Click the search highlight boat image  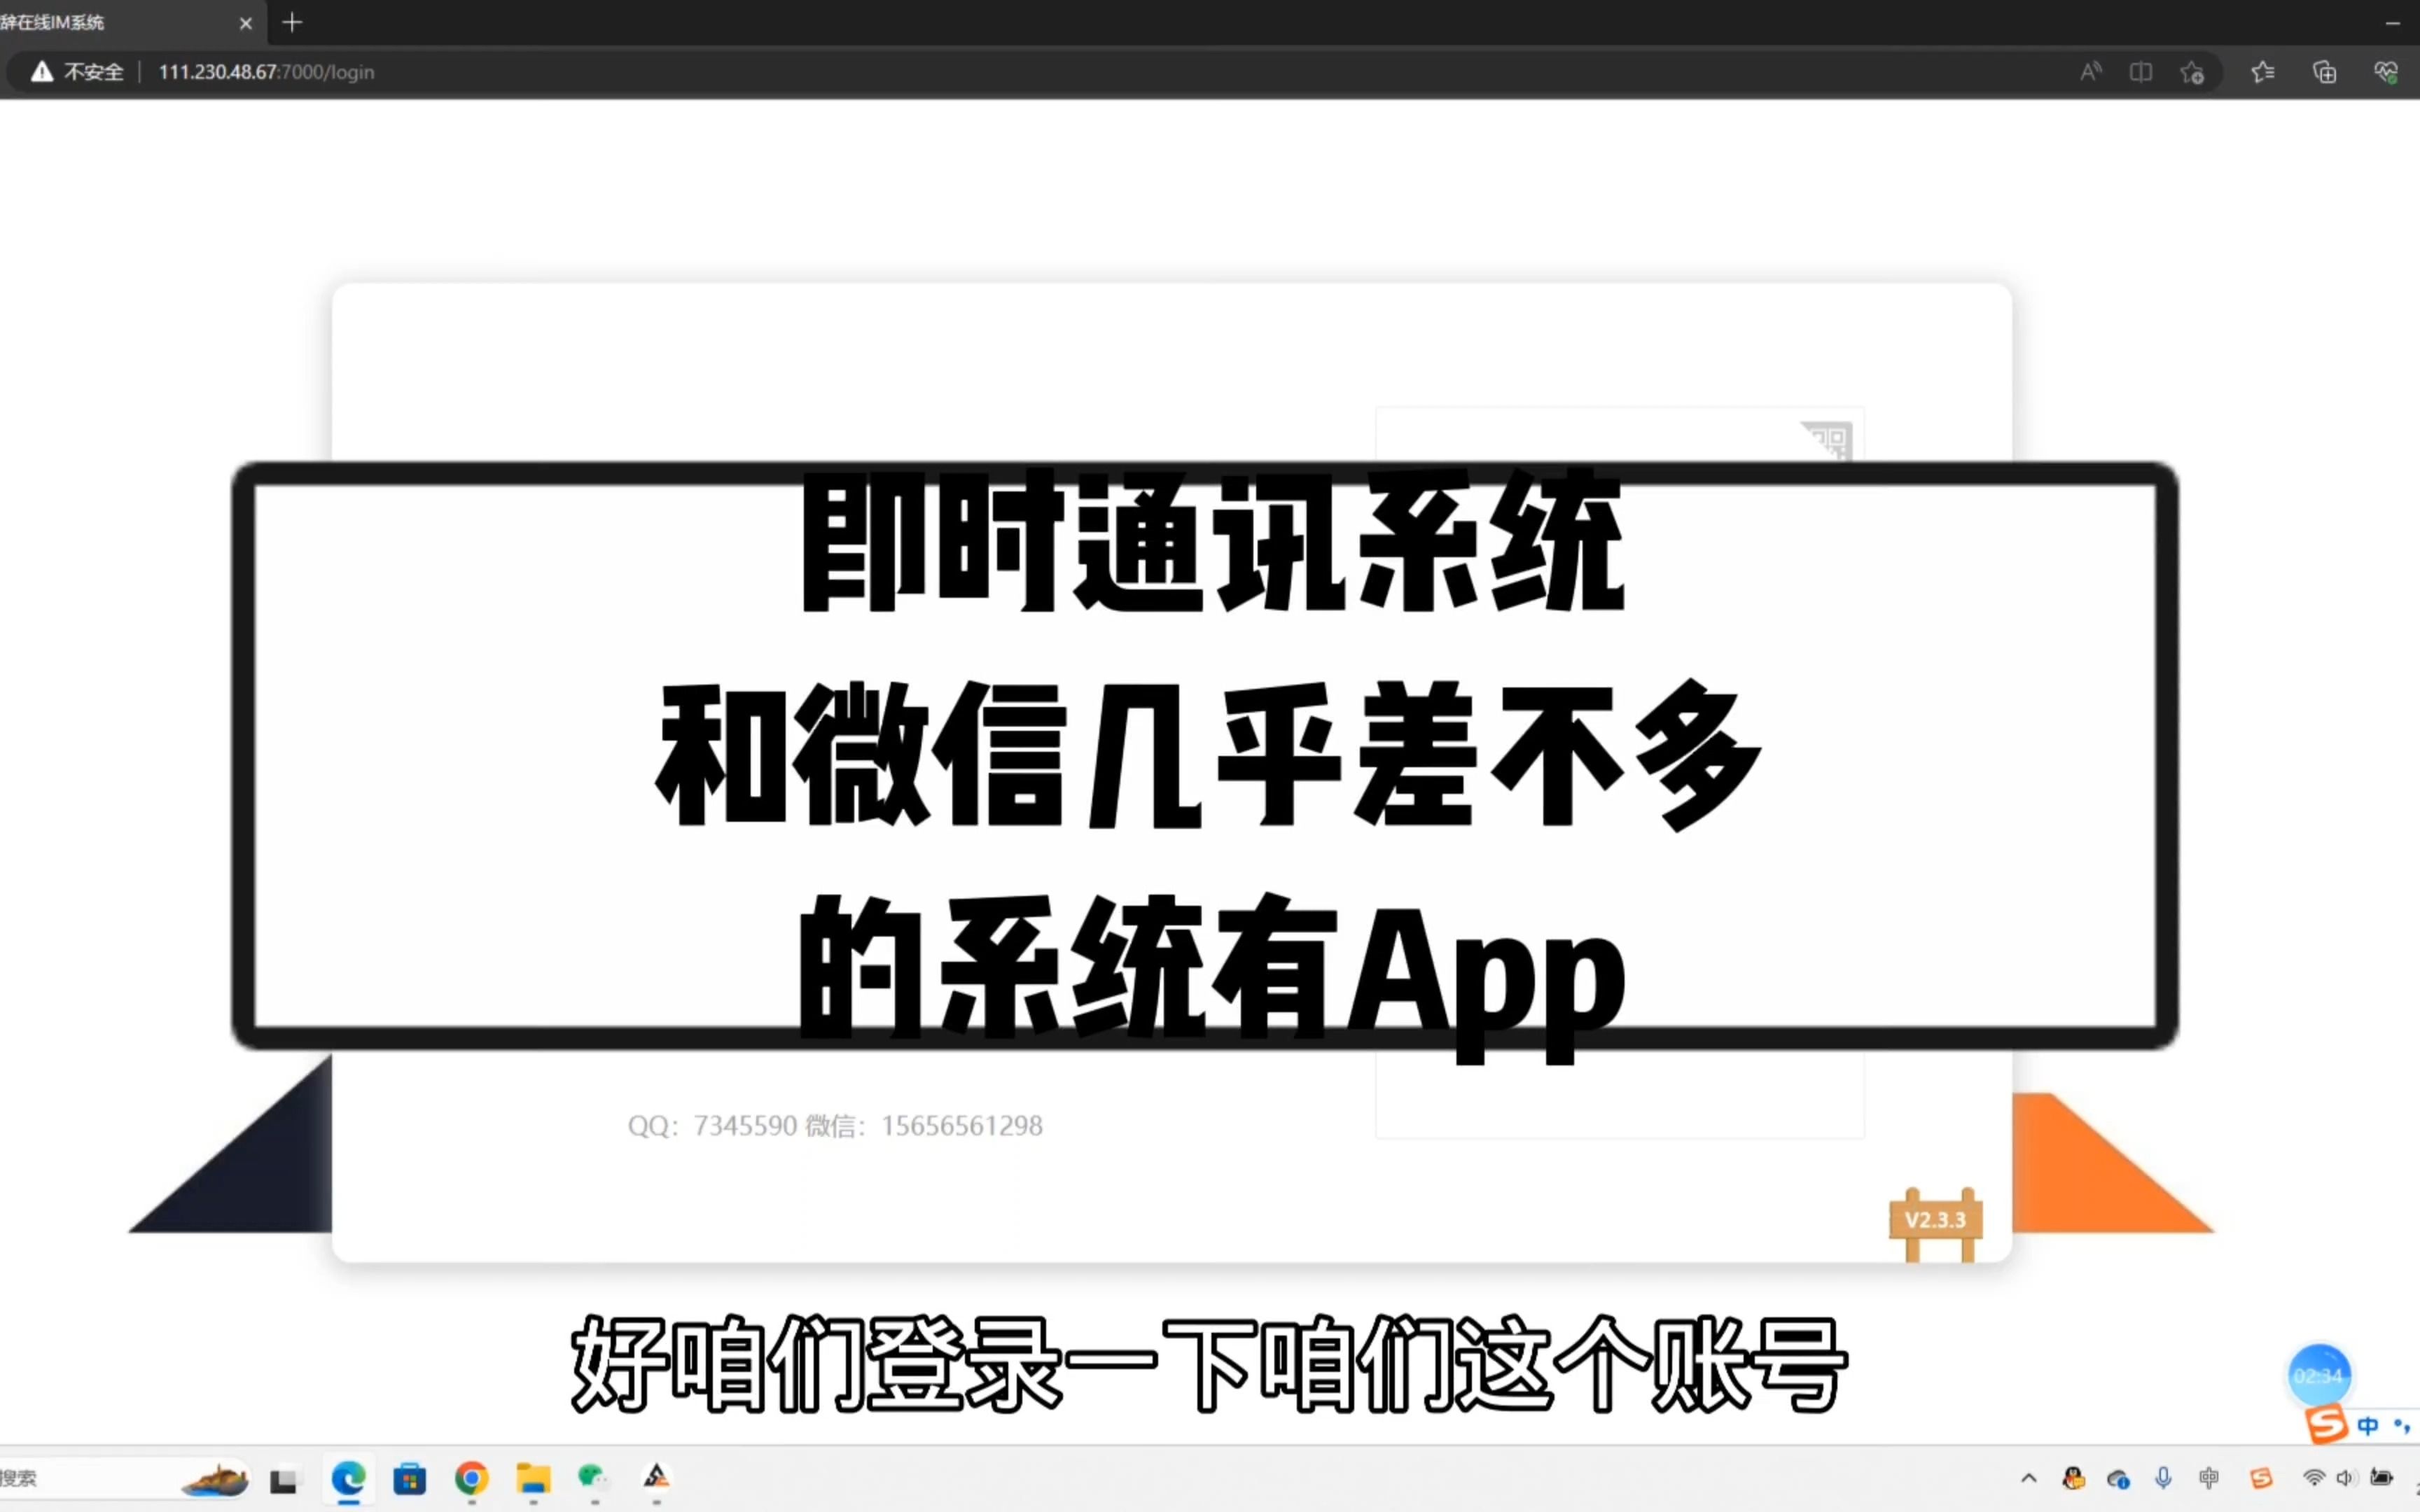coord(215,1479)
